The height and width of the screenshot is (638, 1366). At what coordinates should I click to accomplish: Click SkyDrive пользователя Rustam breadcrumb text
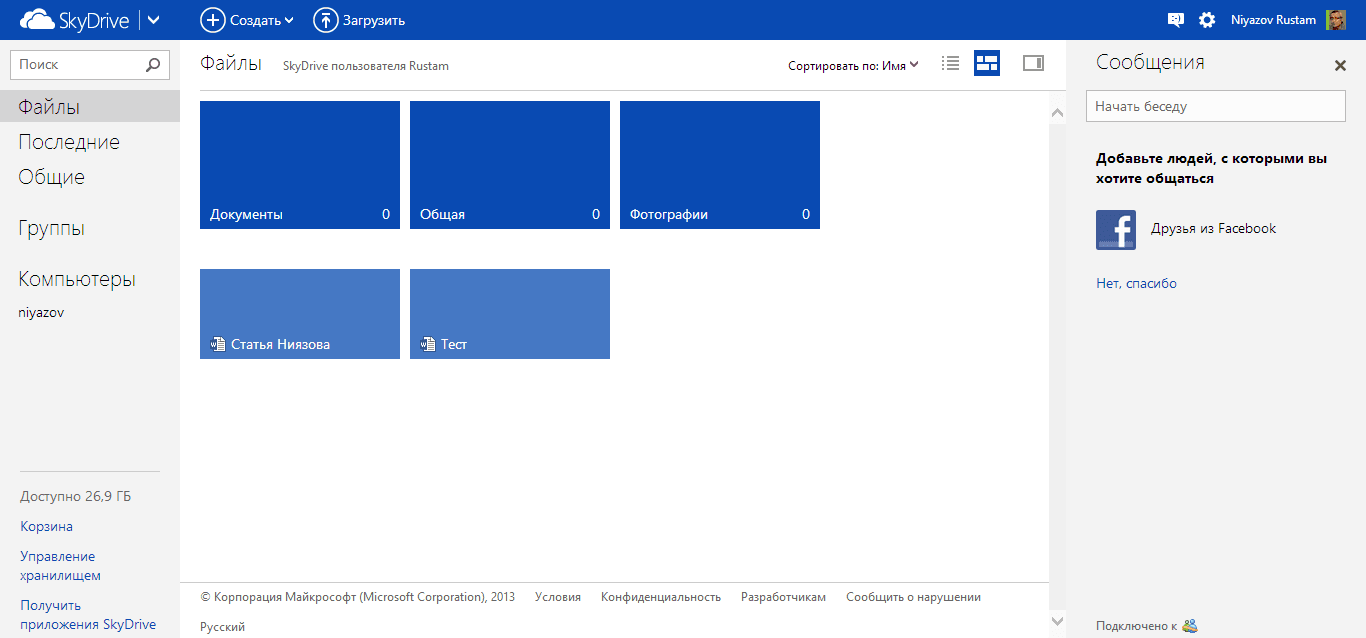point(366,66)
